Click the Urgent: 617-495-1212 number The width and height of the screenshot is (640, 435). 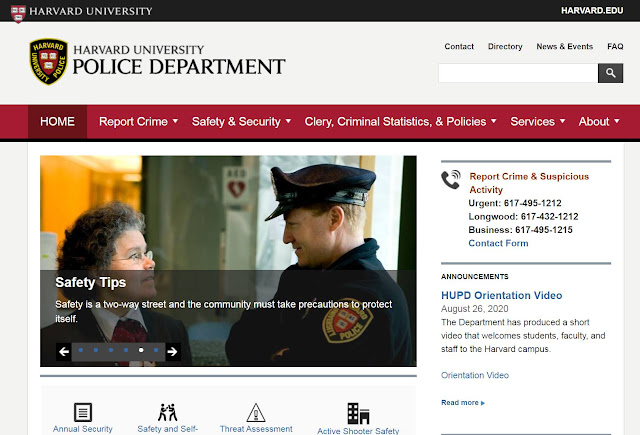tap(515, 203)
